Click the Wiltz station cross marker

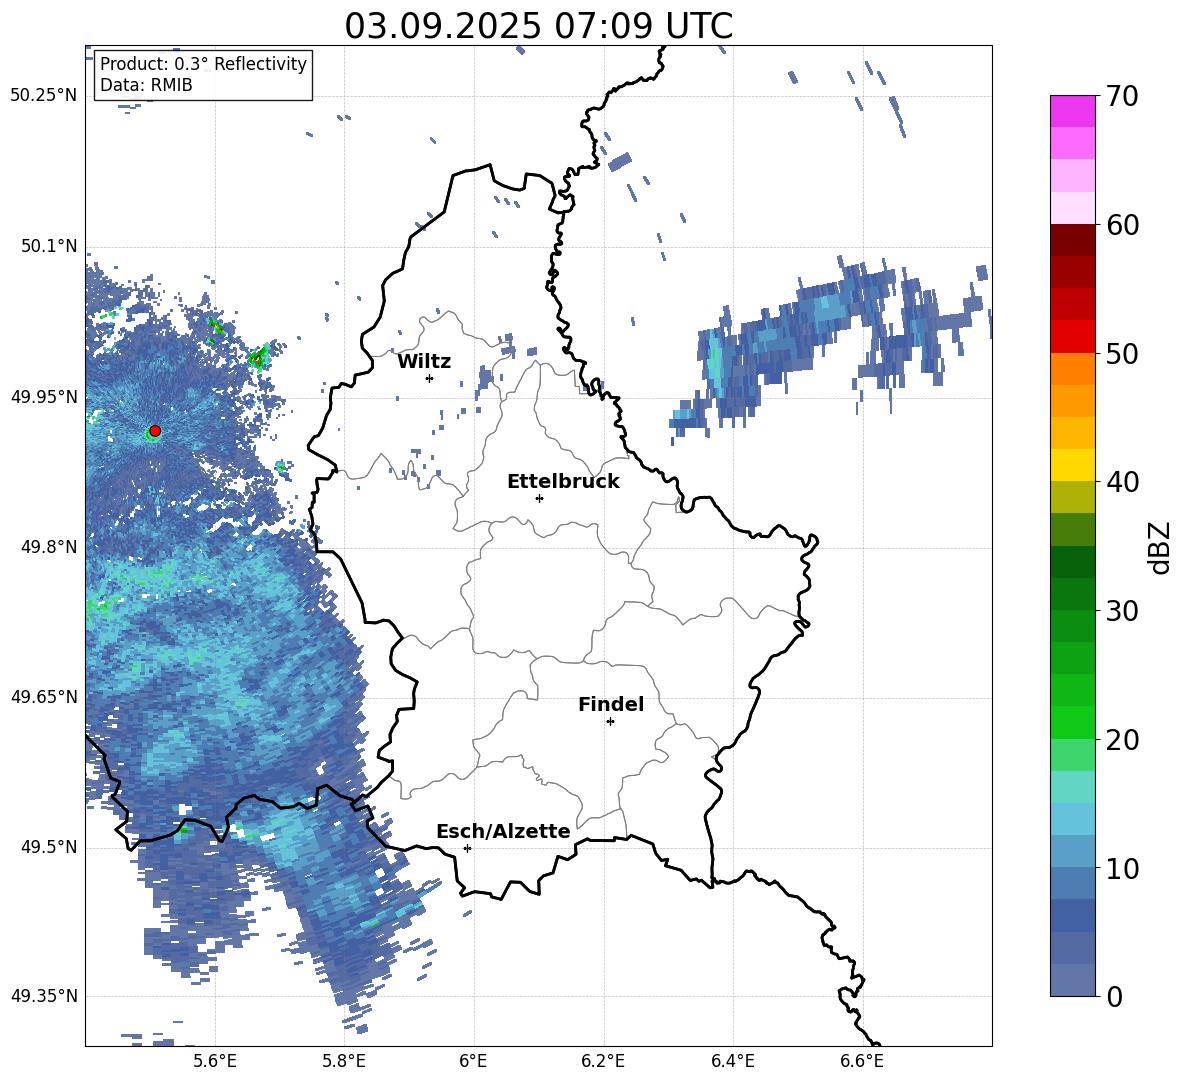click(x=430, y=378)
